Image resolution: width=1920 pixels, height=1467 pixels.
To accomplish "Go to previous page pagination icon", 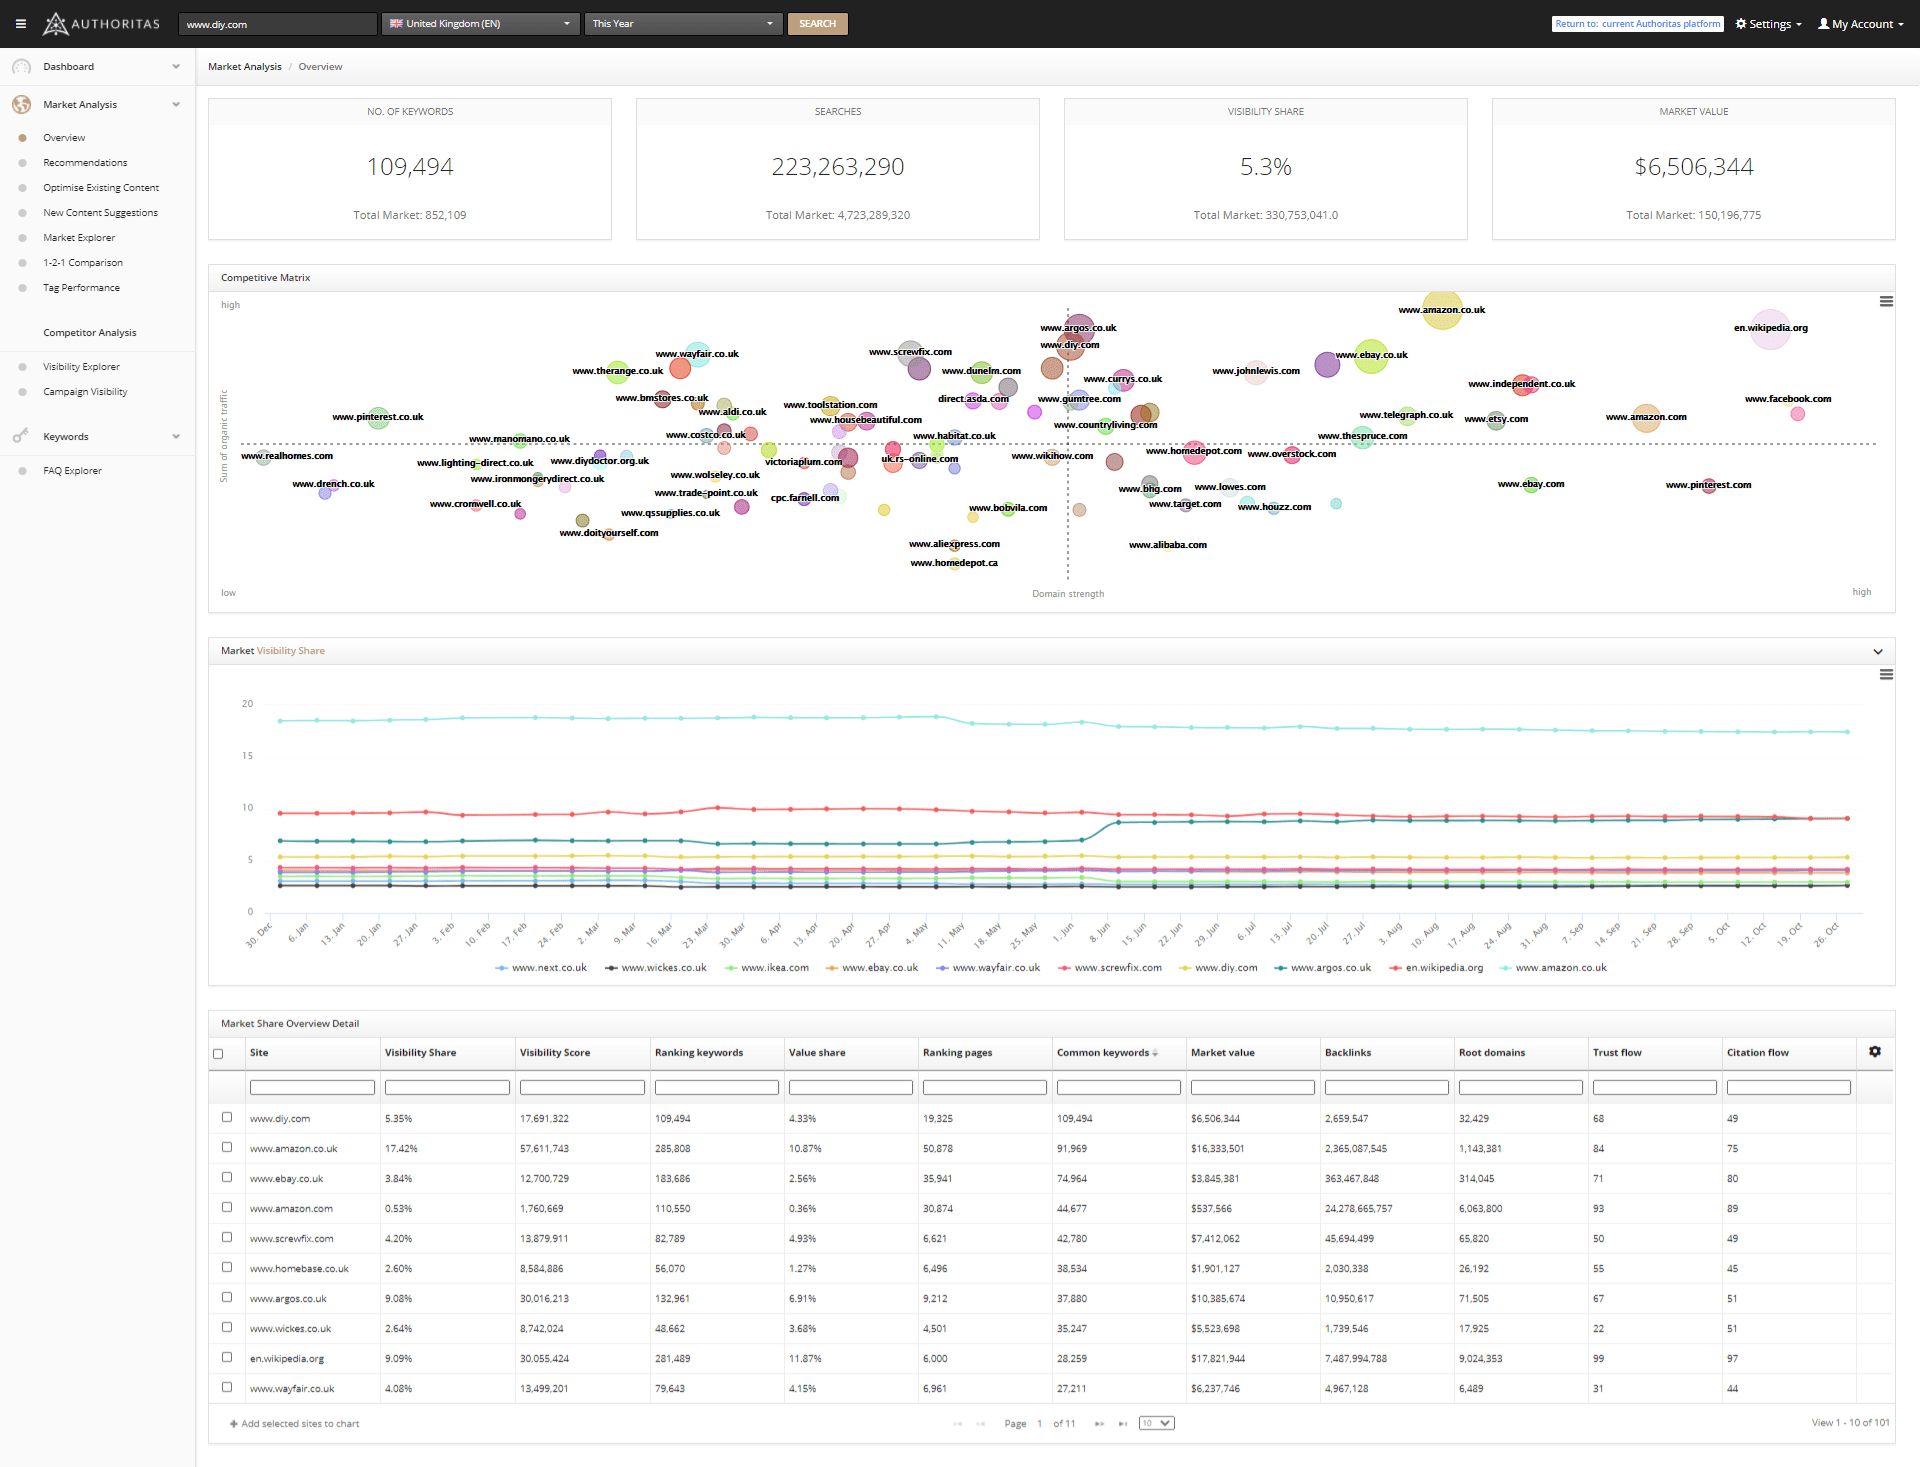I will [x=980, y=1424].
